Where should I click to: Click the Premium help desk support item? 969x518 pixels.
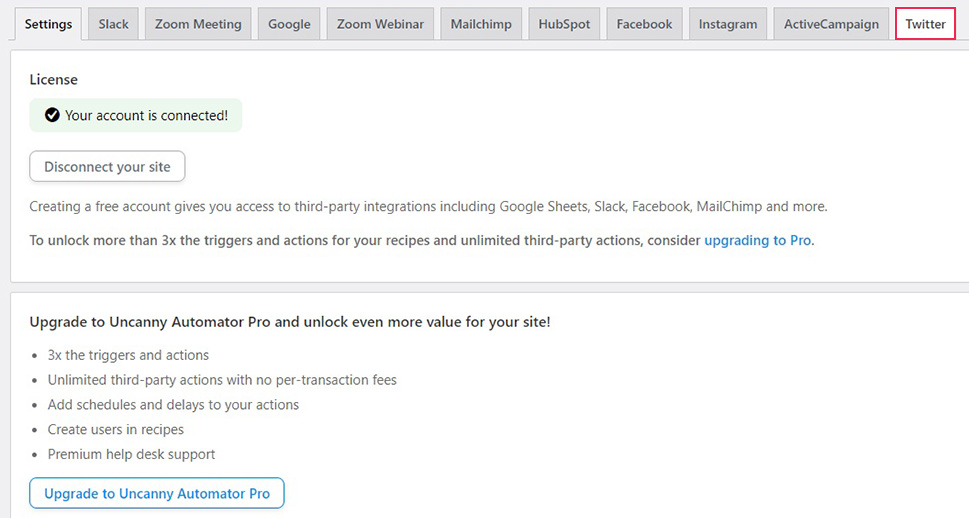point(132,454)
